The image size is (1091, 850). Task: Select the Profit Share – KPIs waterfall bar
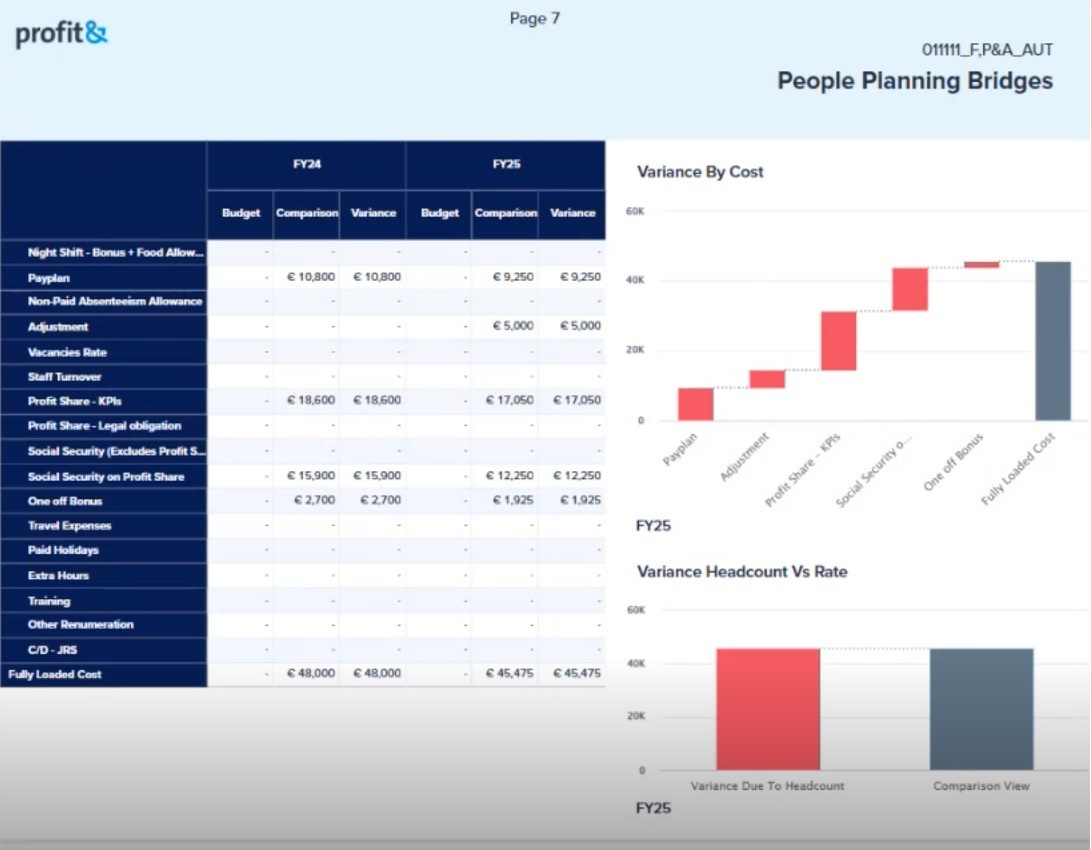pos(838,341)
